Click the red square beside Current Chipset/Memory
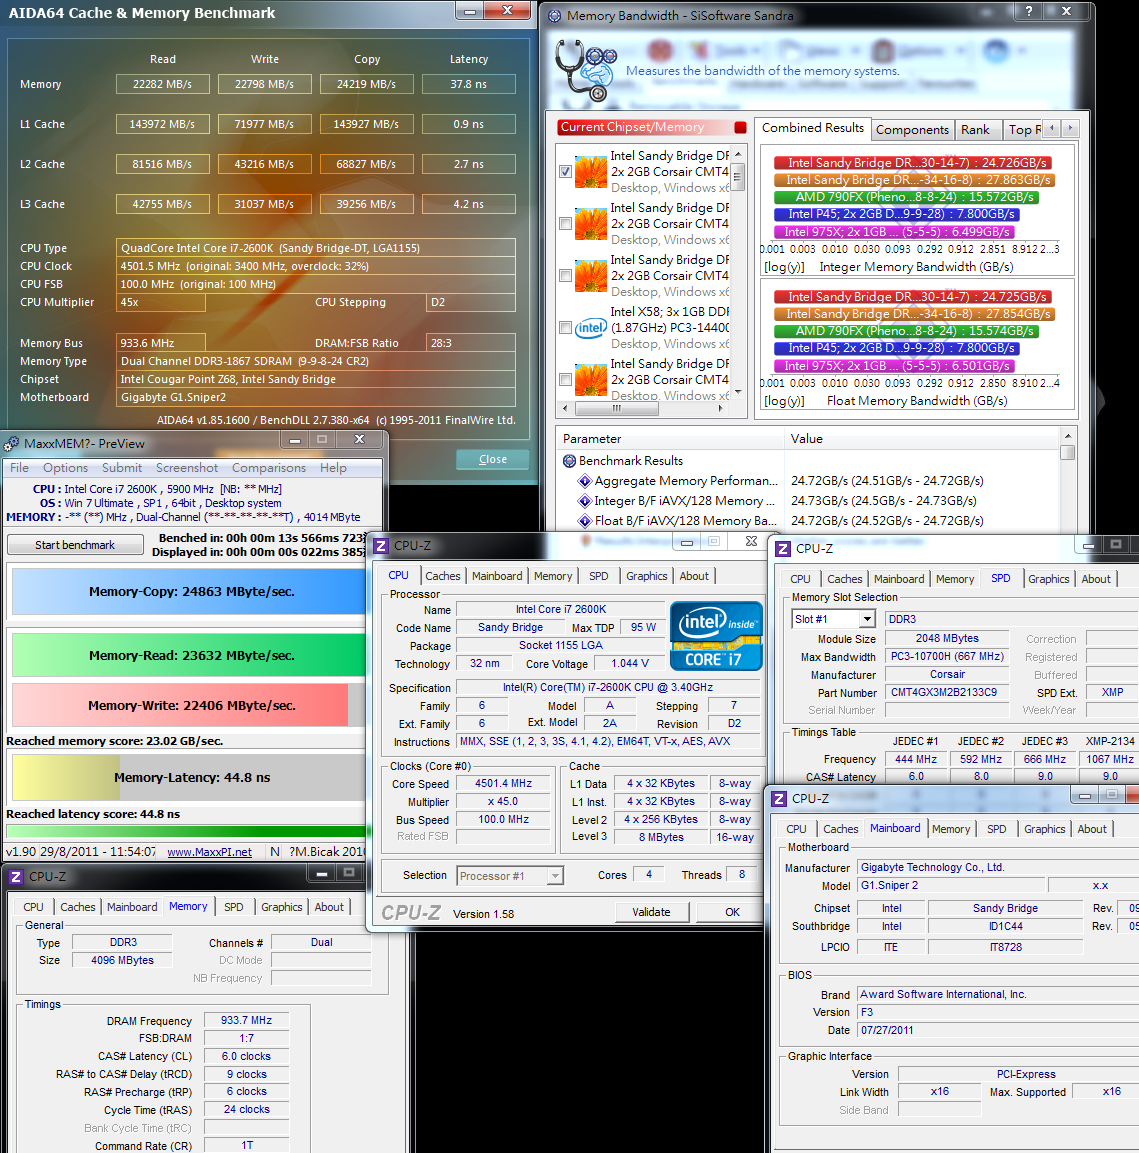 pyautogui.click(x=740, y=127)
